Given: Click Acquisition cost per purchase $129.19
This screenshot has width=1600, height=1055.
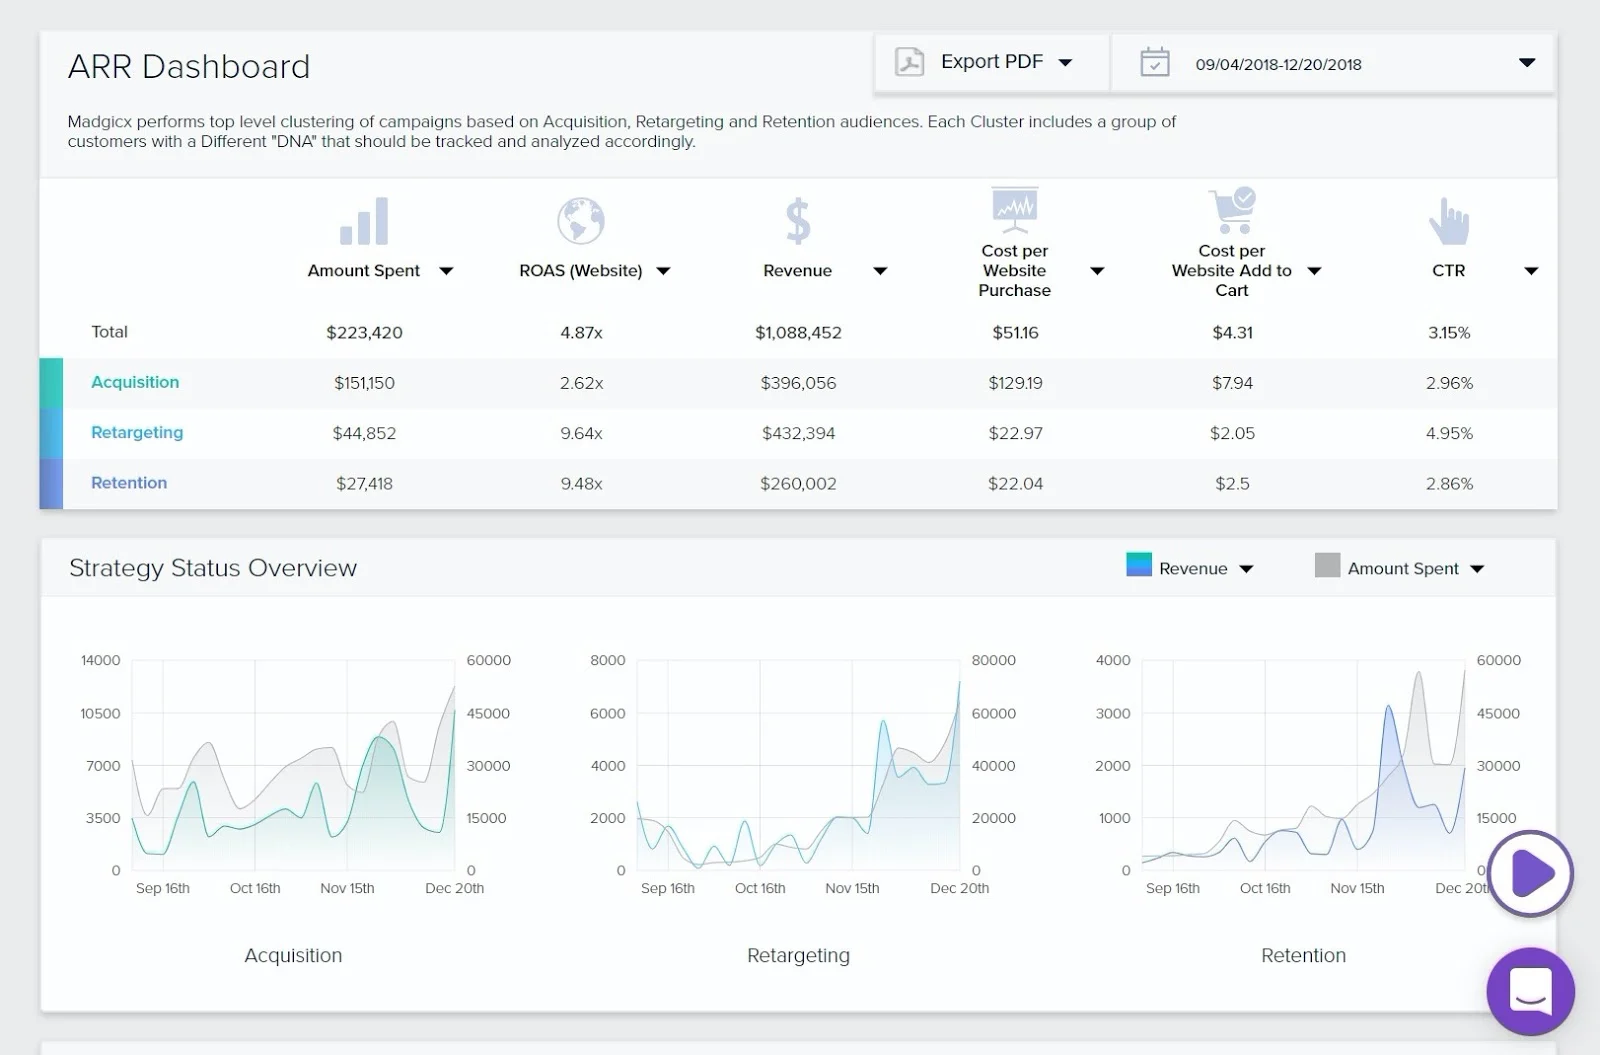Looking at the screenshot, I should [x=1015, y=383].
